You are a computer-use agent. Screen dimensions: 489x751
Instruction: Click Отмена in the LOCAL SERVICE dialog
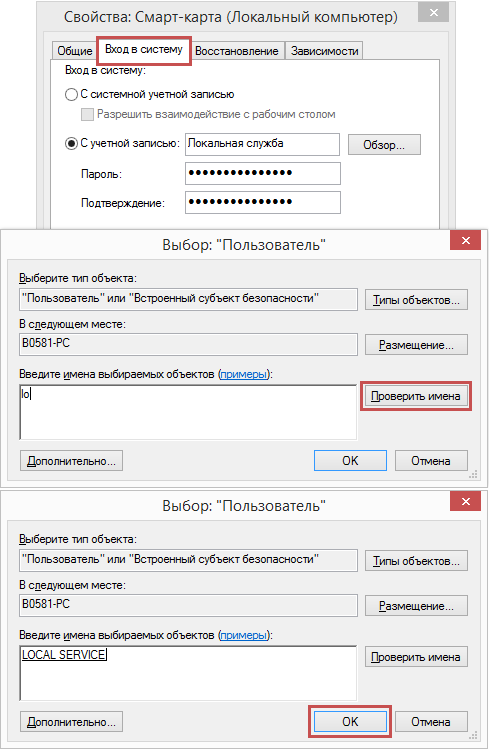431,721
